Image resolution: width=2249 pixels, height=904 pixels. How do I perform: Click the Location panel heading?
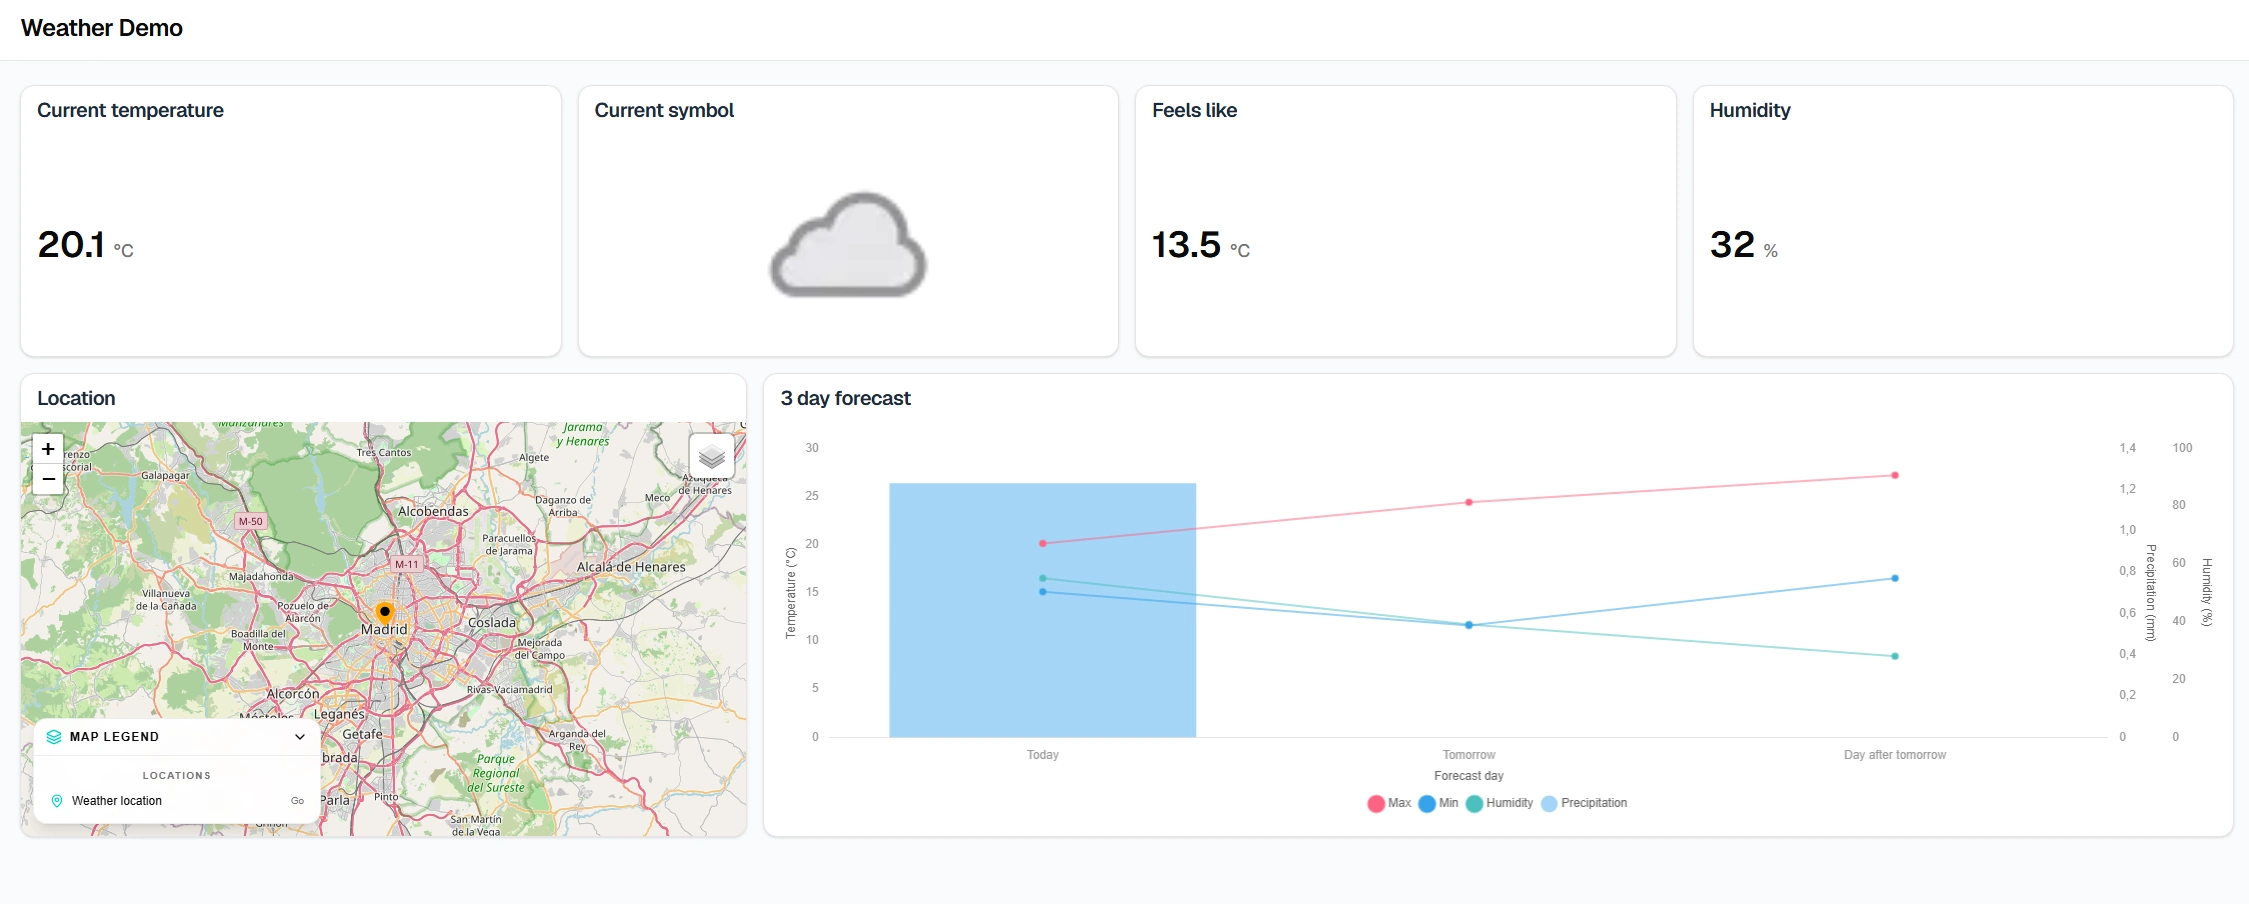(x=76, y=398)
